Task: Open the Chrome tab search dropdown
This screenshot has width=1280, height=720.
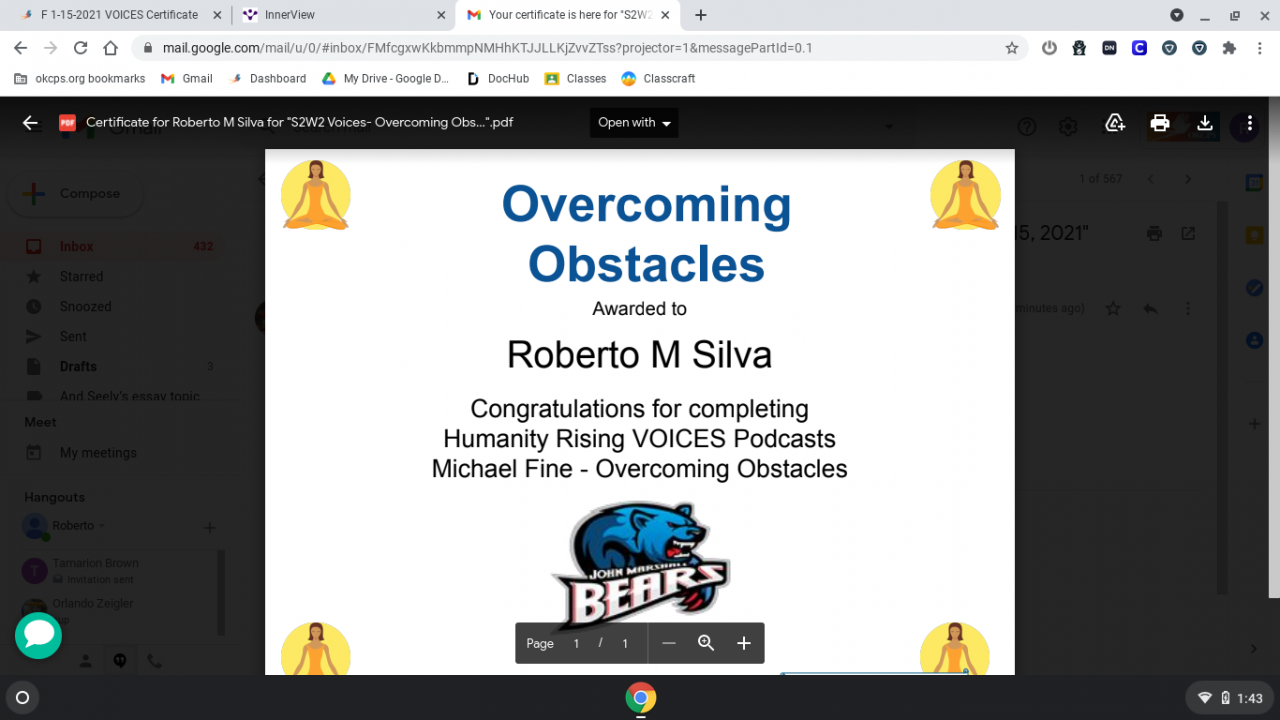Action: [1177, 15]
